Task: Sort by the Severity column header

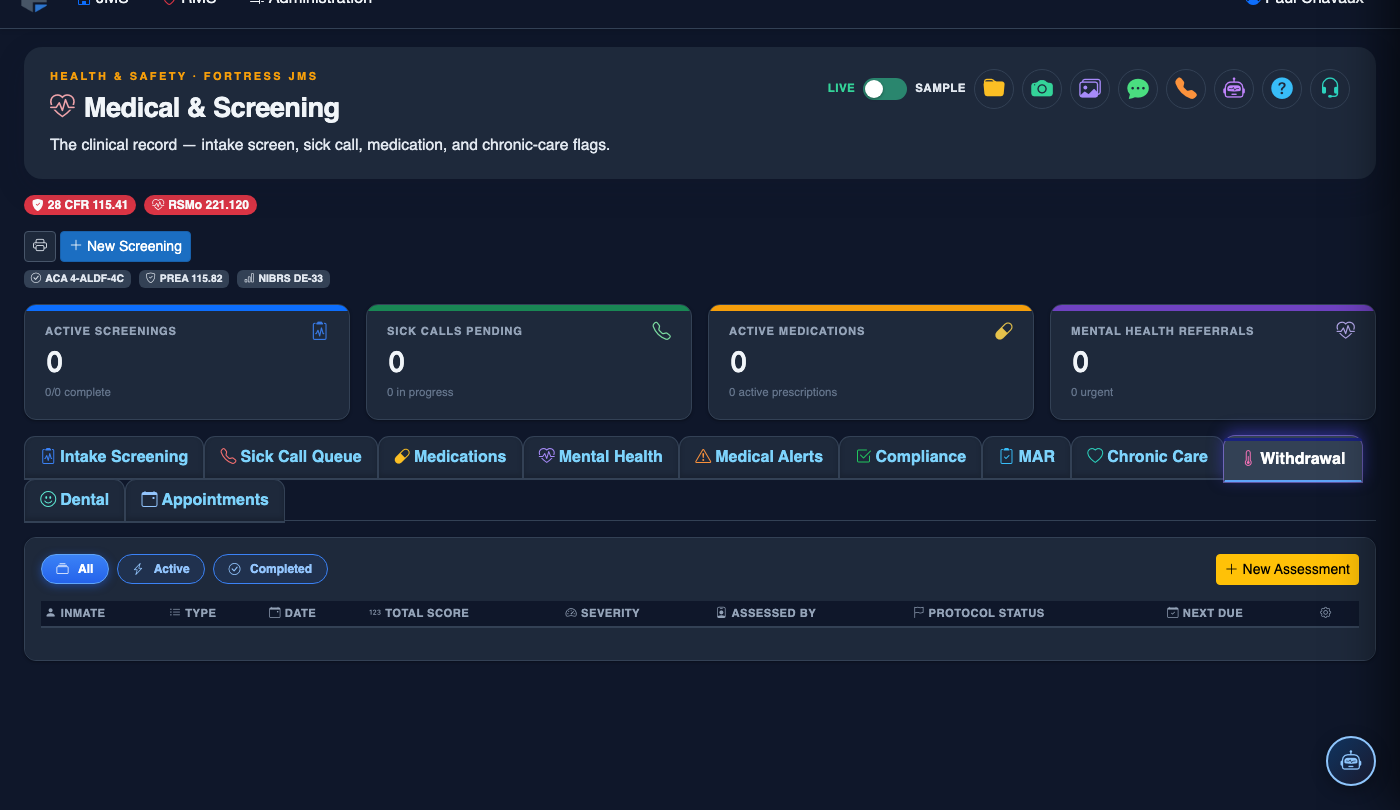Action: coord(602,613)
